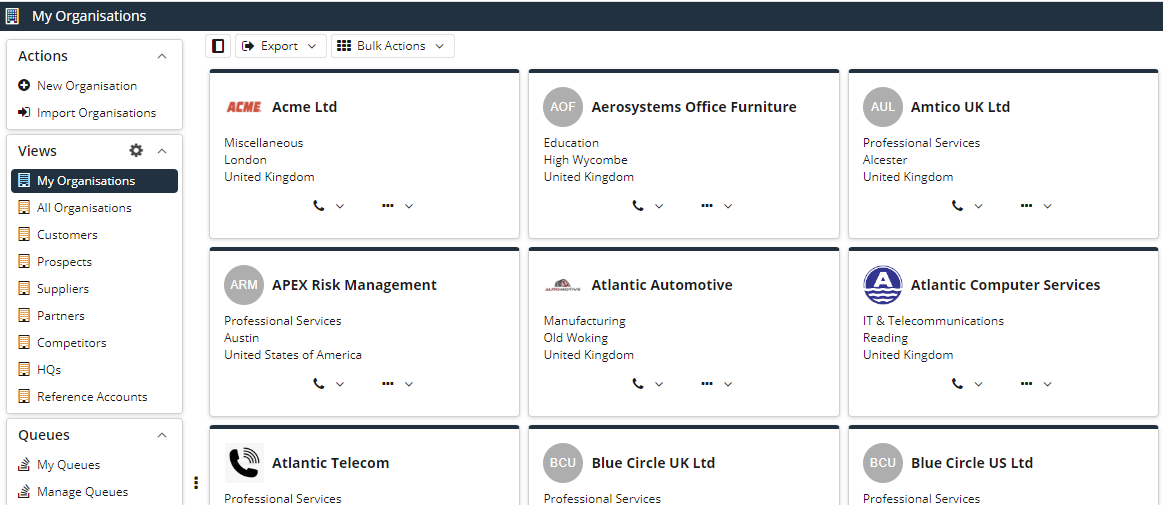This screenshot has height=505, width=1163.
Task: Click the Atlantic Computer Services logo
Action: (x=883, y=285)
